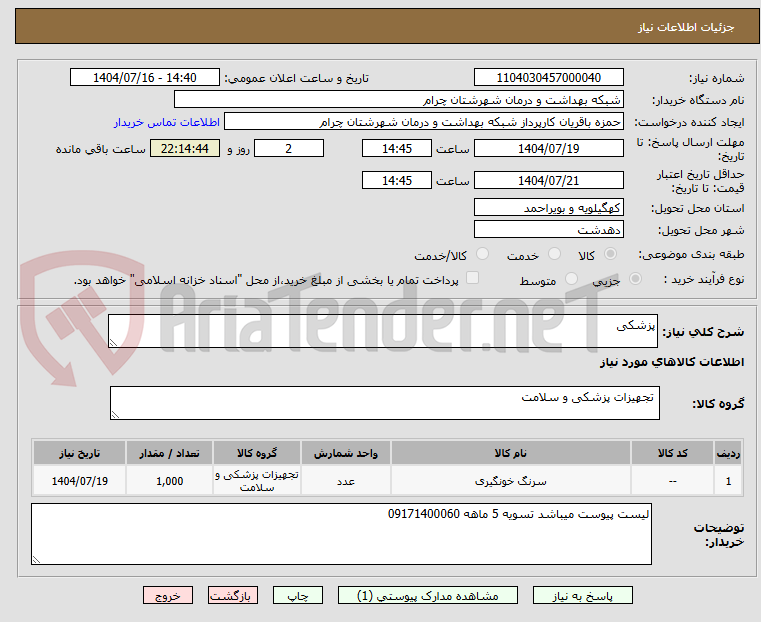Click the table date cell 1404/07/19
Viewport: 761px width, 622px height.
click(80, 481)
